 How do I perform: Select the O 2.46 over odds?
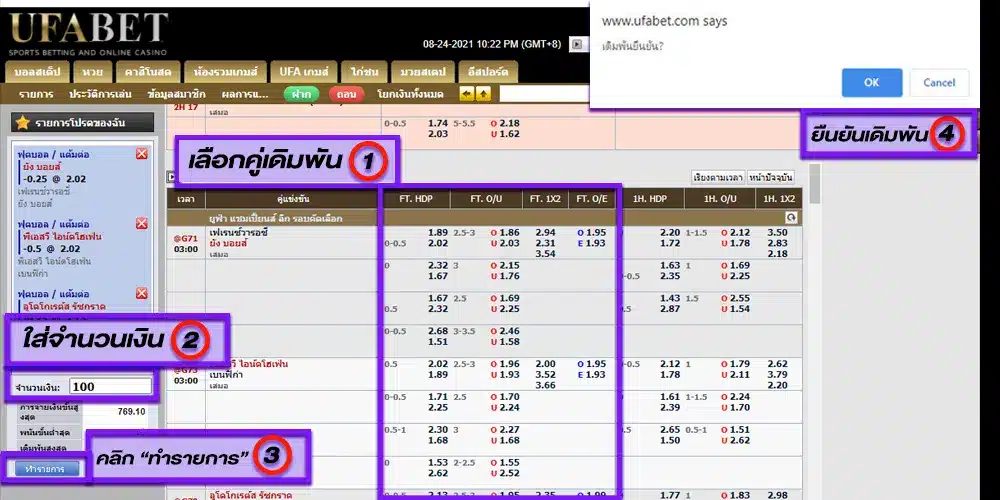(504, 331)
